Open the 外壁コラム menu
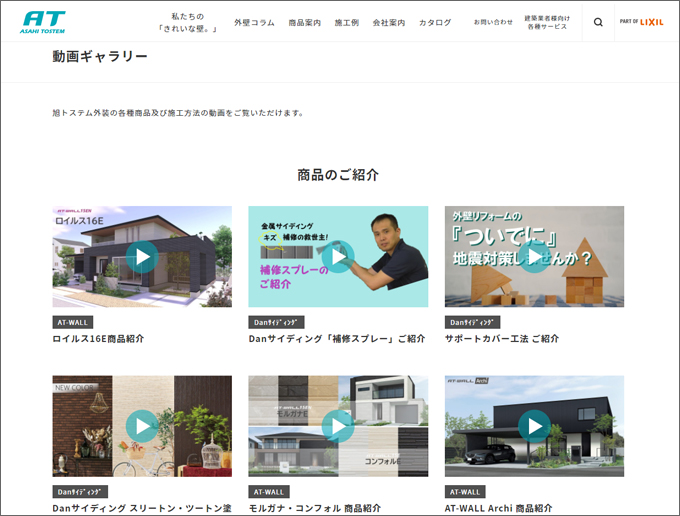This screenshot has width=680, height=516. pos(254,22)
